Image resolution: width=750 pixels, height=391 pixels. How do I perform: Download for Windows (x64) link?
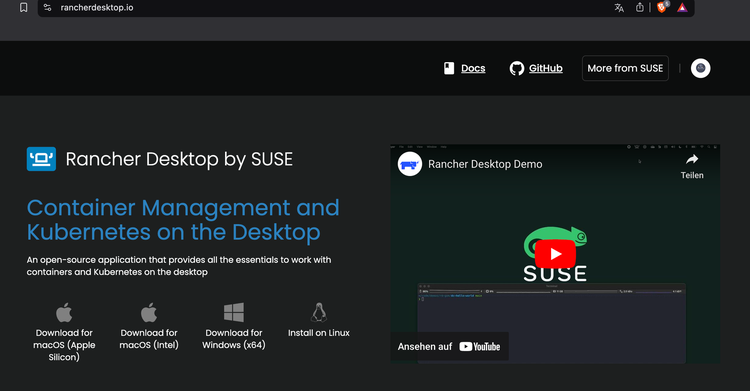tap(234, 339)
